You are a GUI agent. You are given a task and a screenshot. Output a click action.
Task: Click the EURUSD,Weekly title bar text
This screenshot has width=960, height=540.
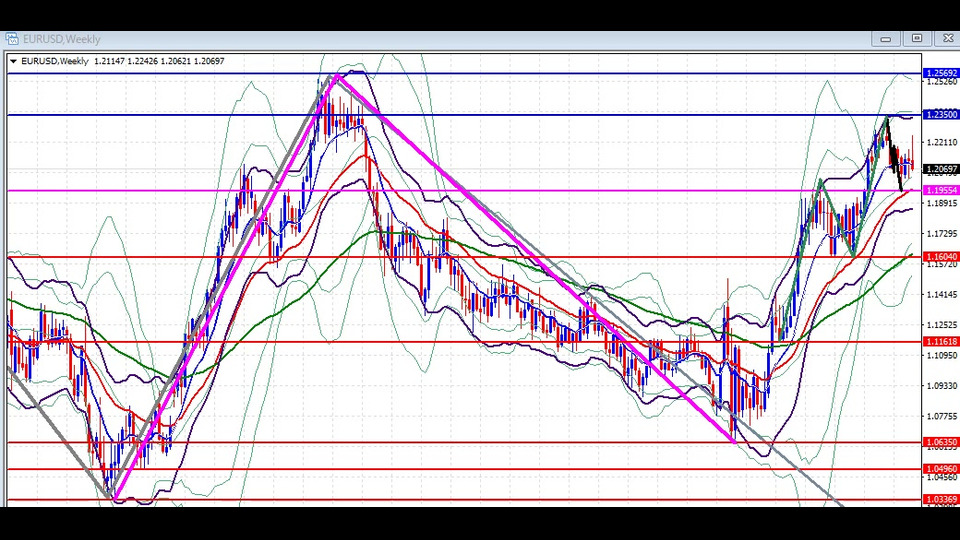pos(61,39)
